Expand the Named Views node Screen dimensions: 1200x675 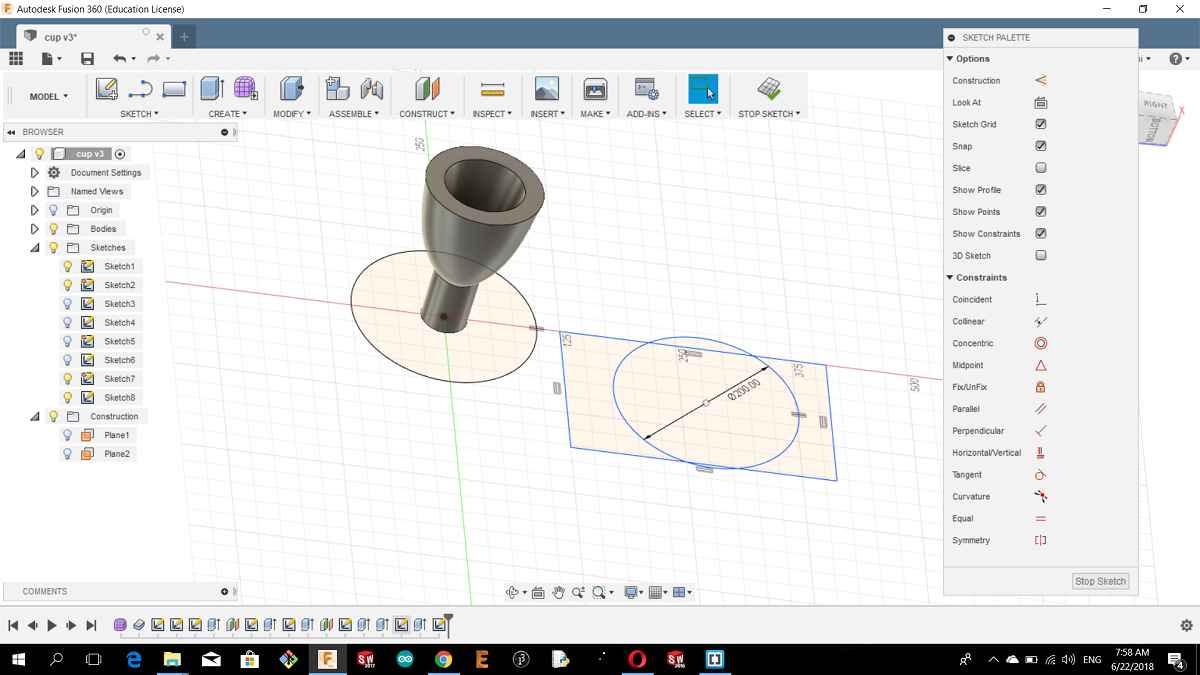35,191
